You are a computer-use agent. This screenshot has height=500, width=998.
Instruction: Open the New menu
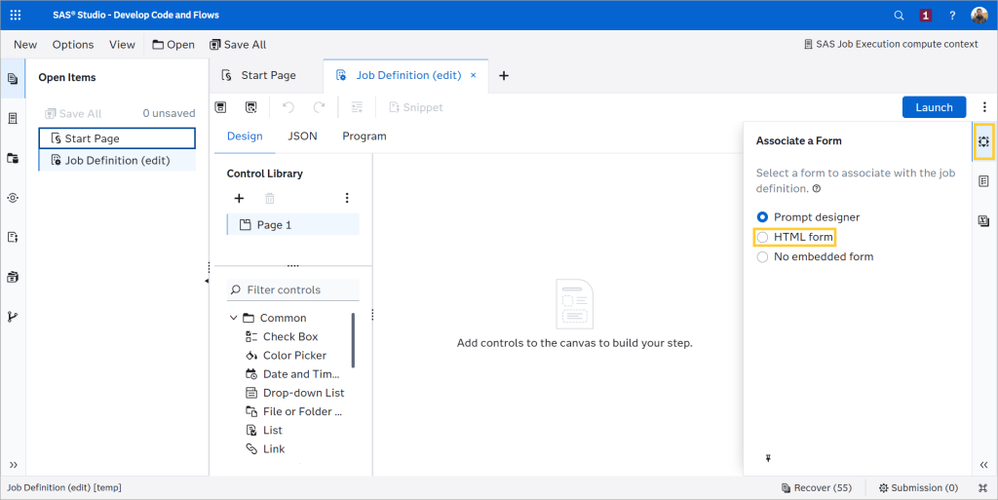pyautogui.click(x=25, y=45)
